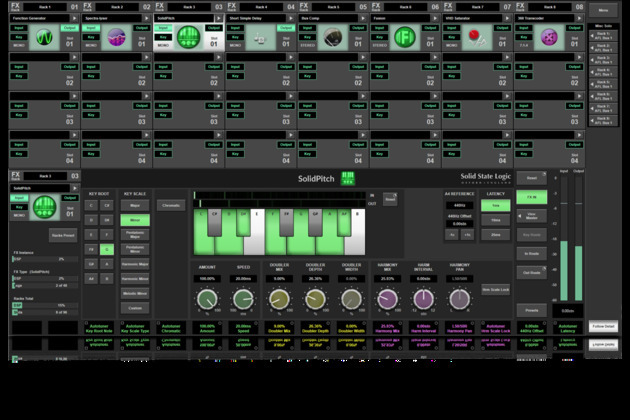Viewport: 630px width, 420px height.
Task: Open the VHD Saturator icon in Rack 7
Action: (x=477, y=37)
